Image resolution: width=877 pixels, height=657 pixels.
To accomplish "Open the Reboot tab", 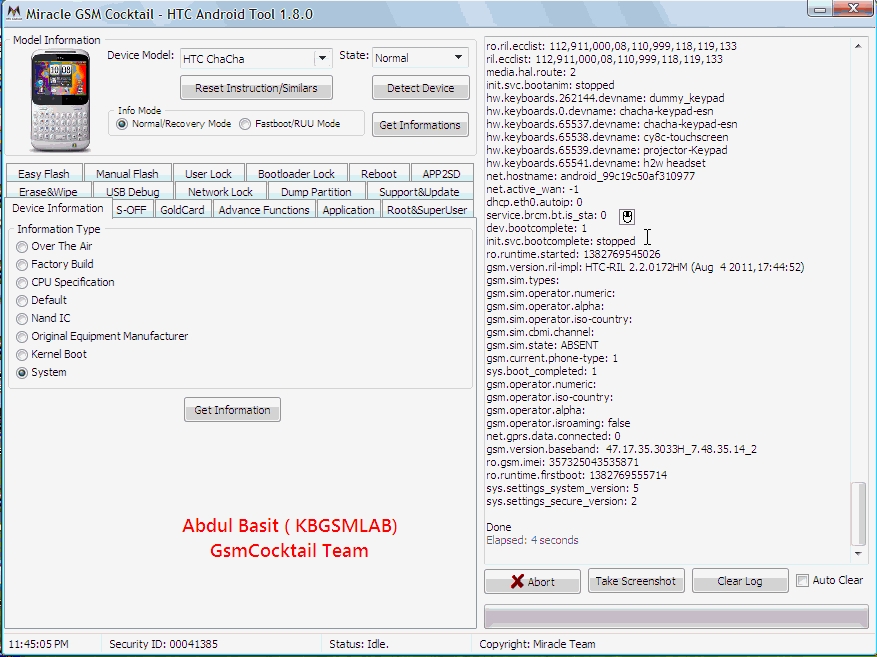I will [379, 174].
